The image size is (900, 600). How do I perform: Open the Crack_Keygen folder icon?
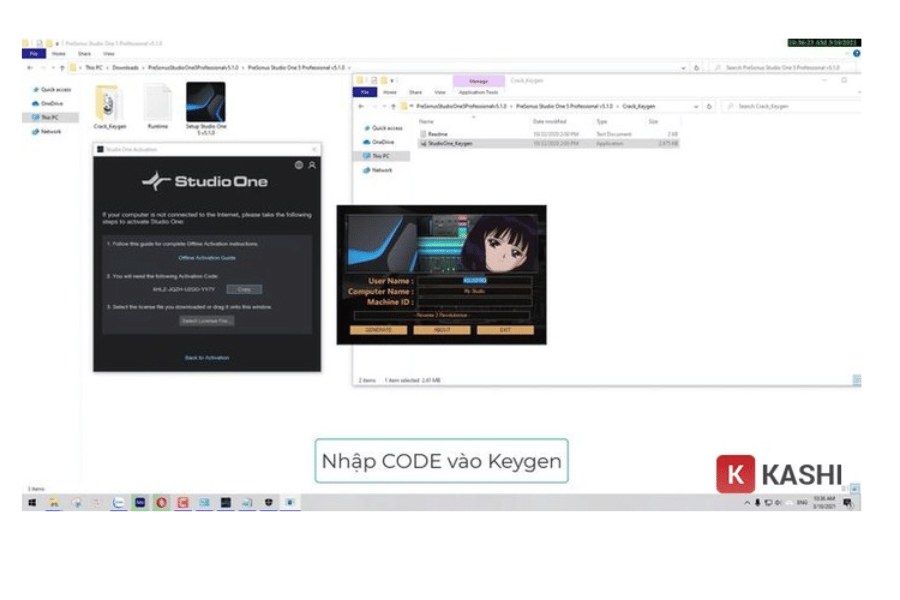107,104
